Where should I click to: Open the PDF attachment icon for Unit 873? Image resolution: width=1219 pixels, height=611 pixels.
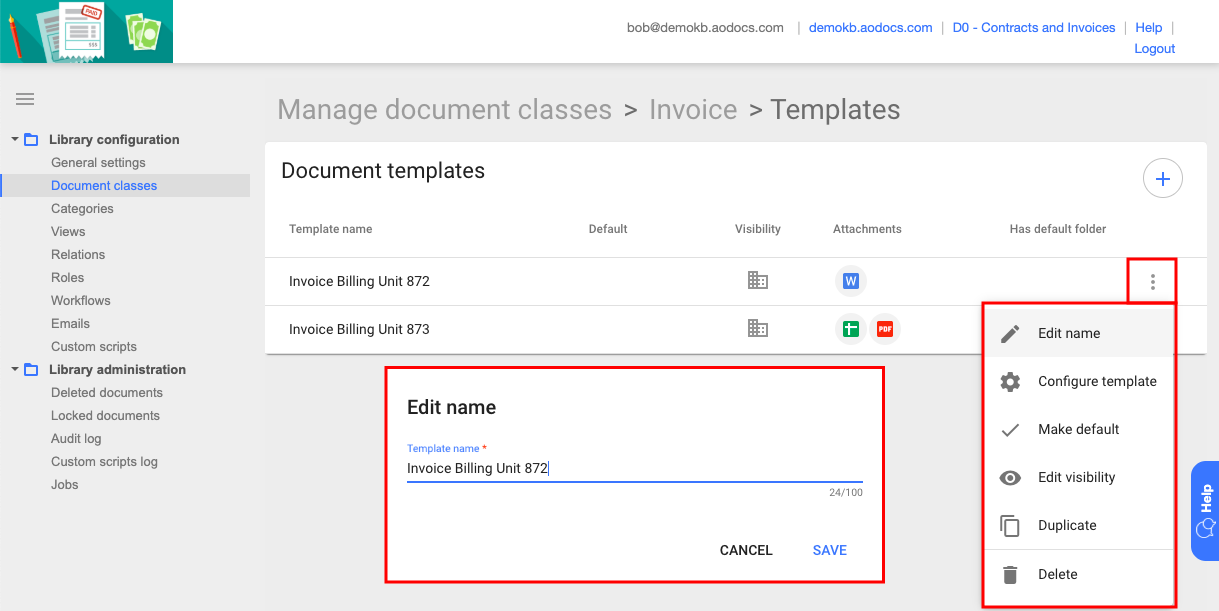tap(885, 328)
